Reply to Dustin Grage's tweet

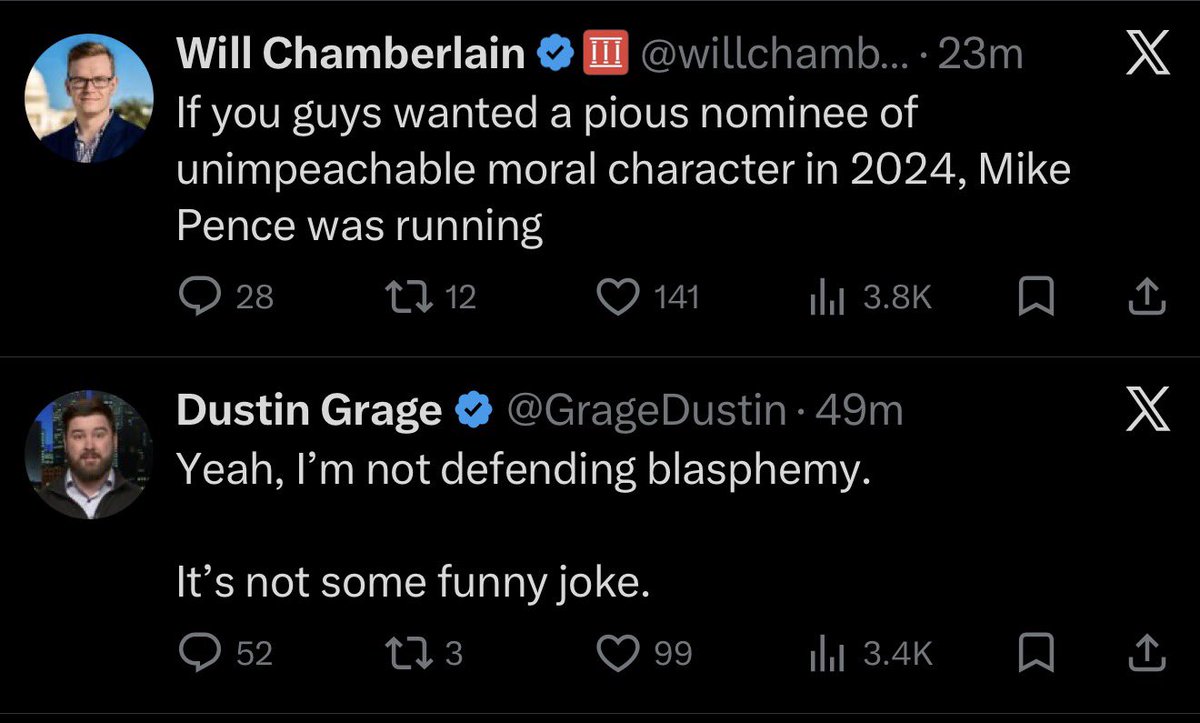click(195, 654)
